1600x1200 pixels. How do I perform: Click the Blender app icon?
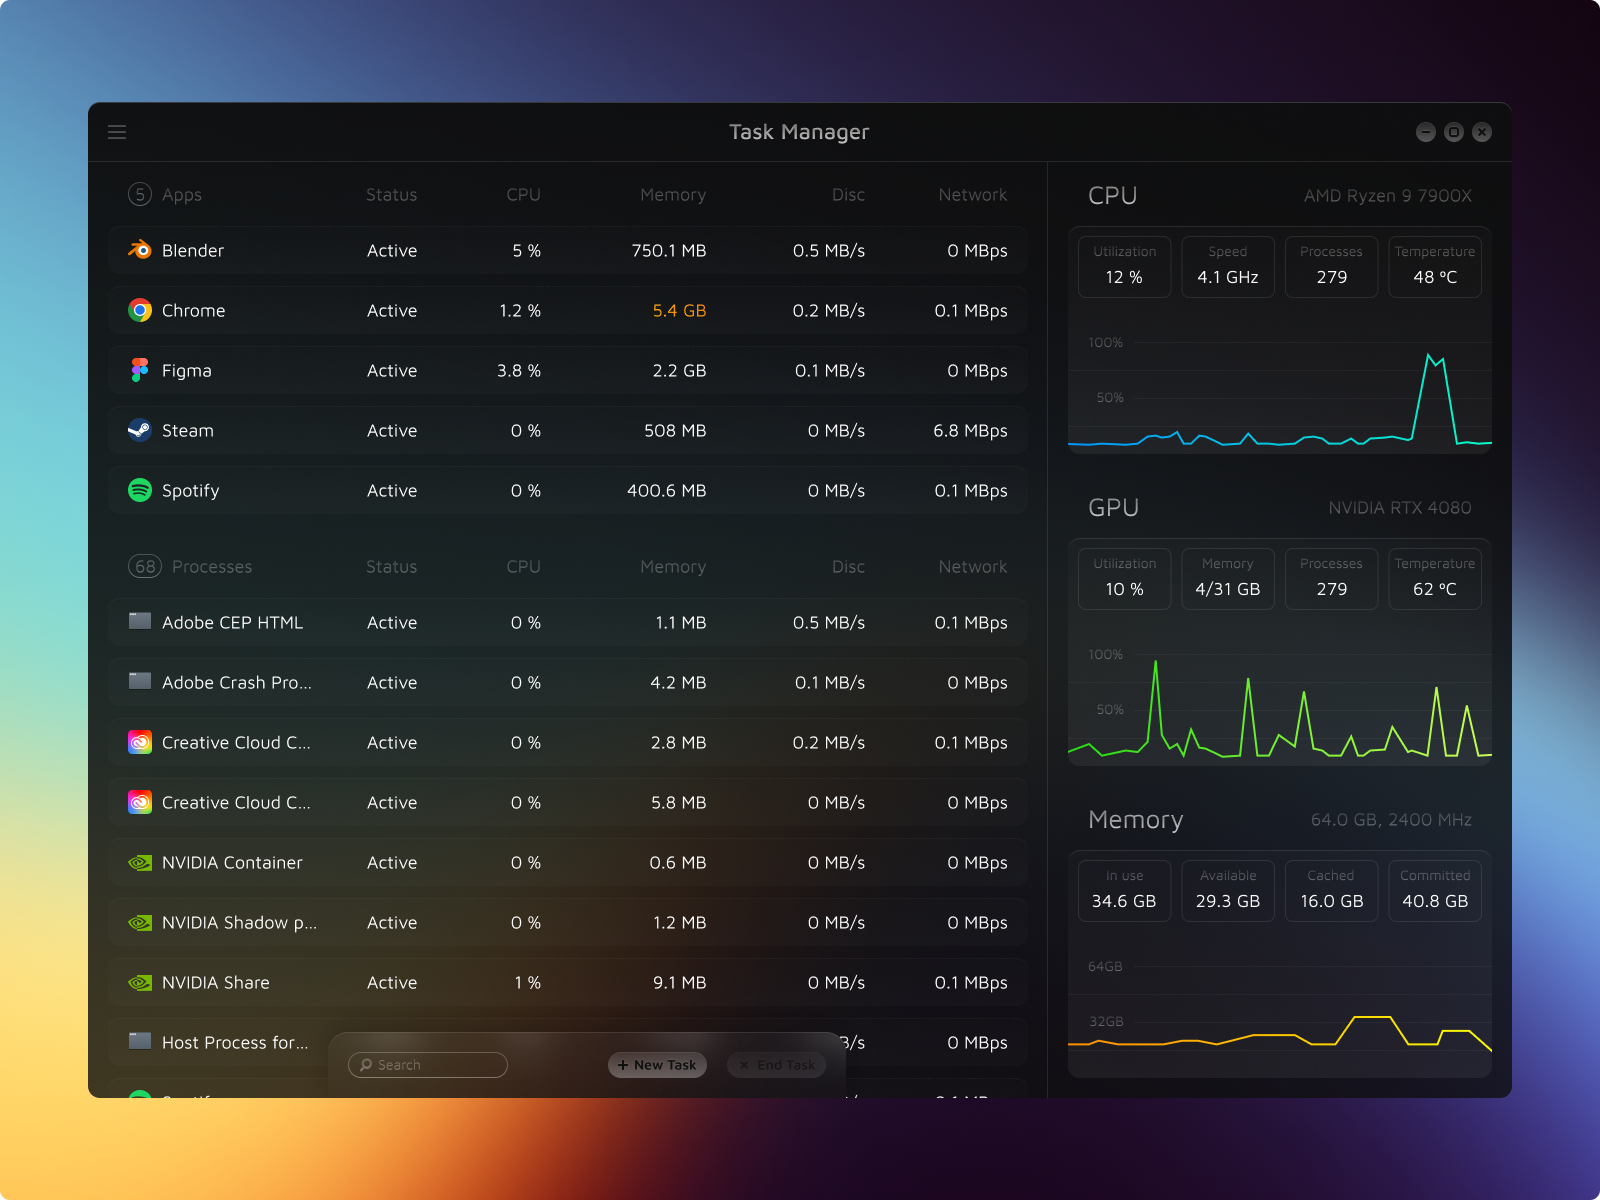pos(140,250)
